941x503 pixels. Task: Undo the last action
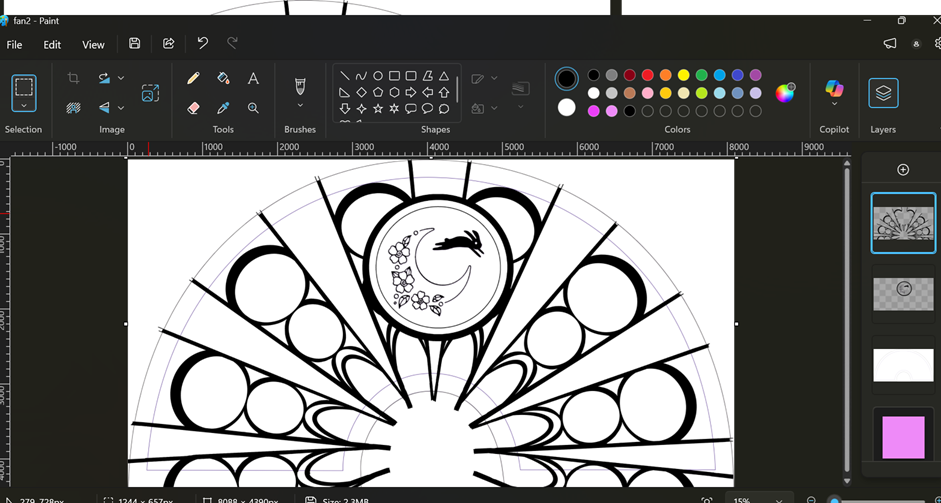[x=203, y=43]
